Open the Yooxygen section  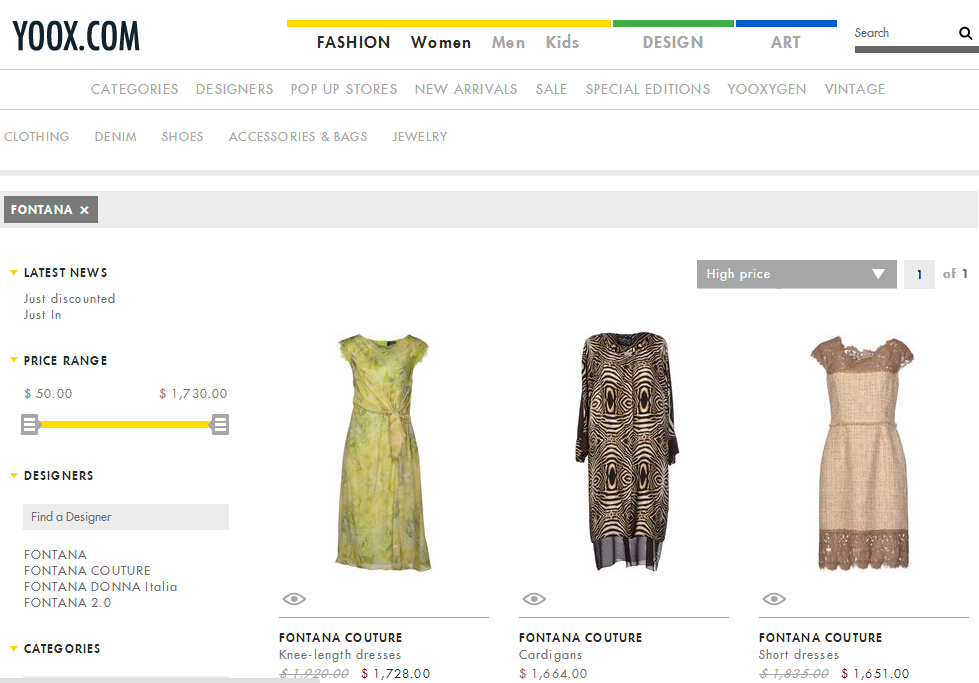pos(767,89)
